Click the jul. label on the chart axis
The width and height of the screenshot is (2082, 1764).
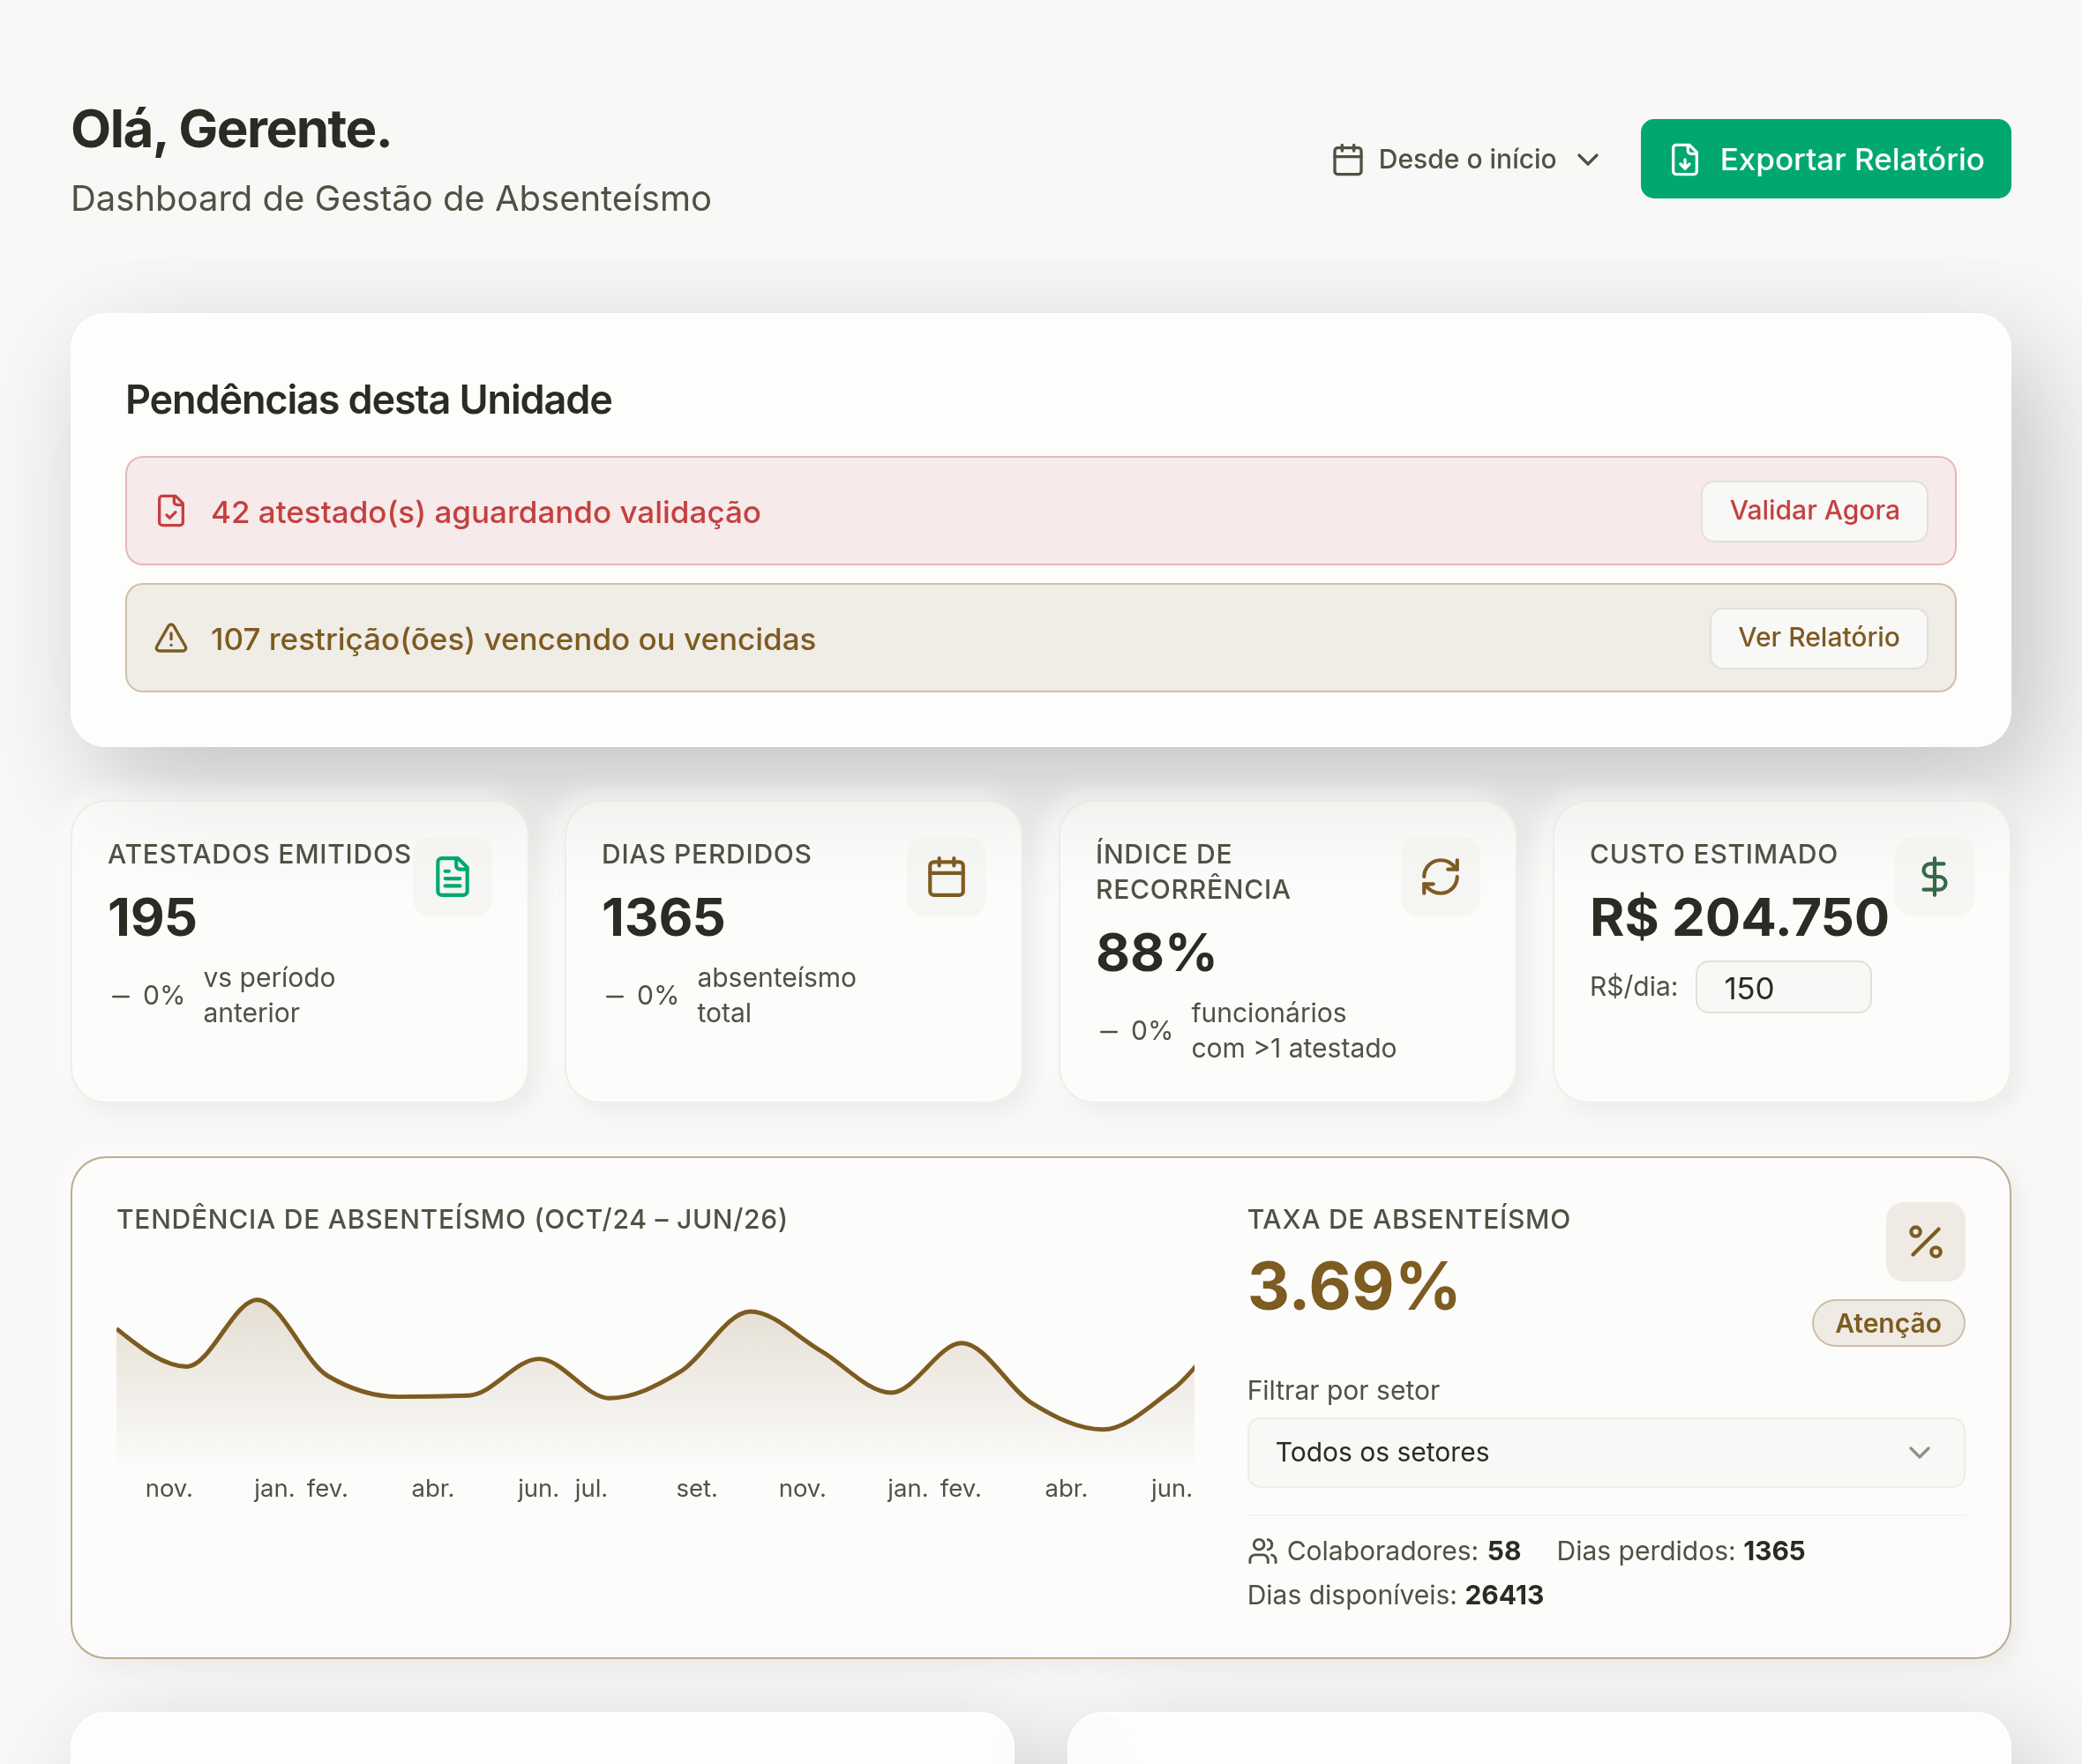click(x=590, y=1488)
